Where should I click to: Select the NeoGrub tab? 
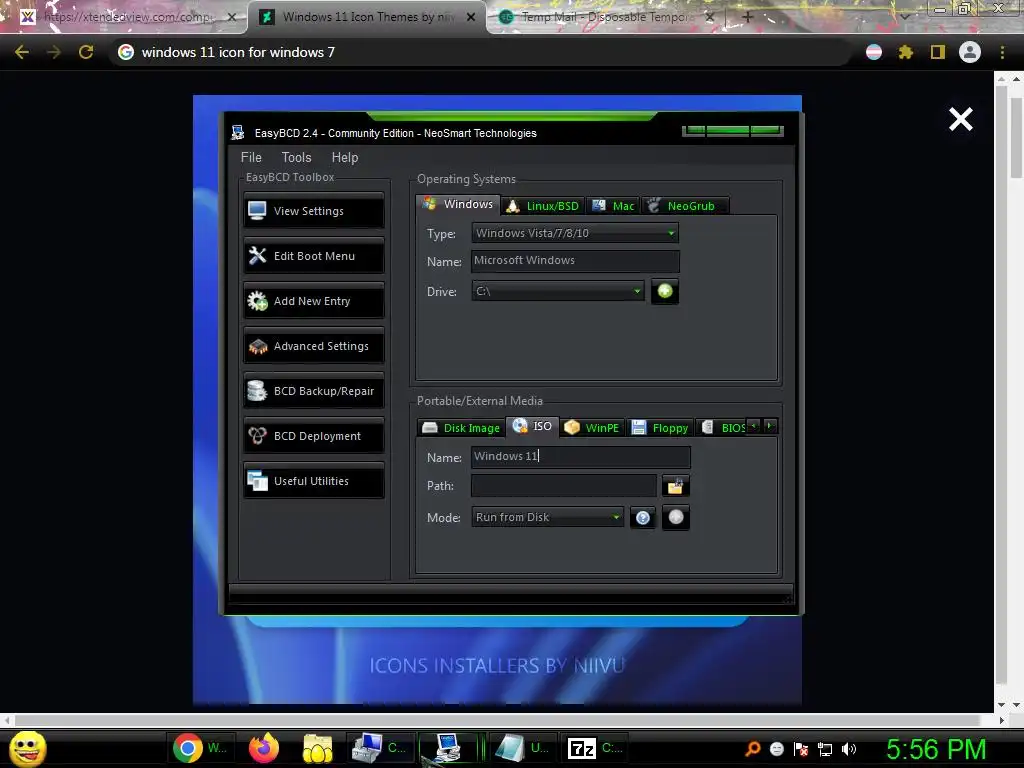tap(684, 206)
